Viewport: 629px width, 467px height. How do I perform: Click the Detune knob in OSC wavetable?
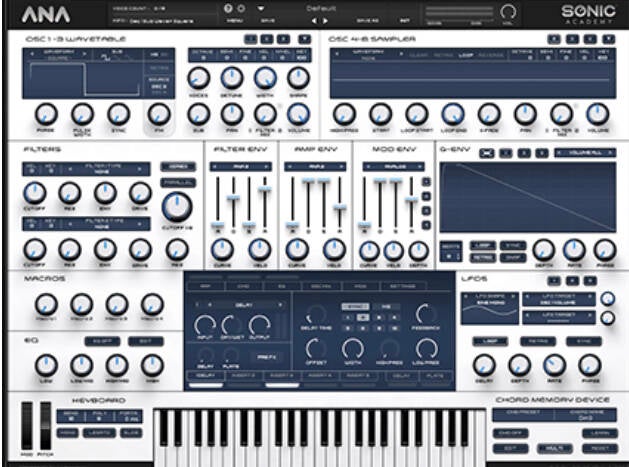231,78
